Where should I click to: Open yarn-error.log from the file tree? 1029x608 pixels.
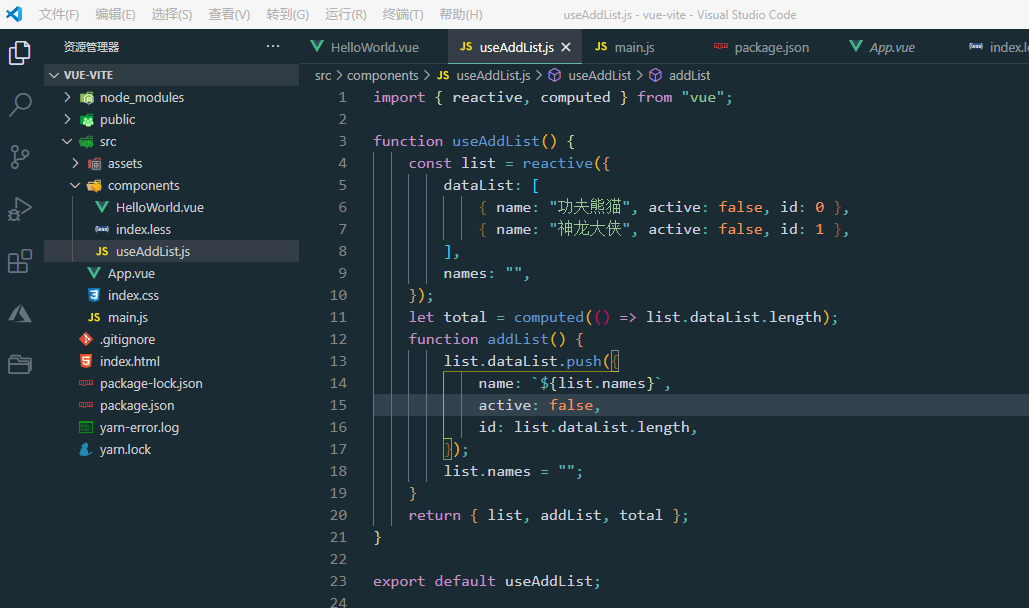[139, 427]
